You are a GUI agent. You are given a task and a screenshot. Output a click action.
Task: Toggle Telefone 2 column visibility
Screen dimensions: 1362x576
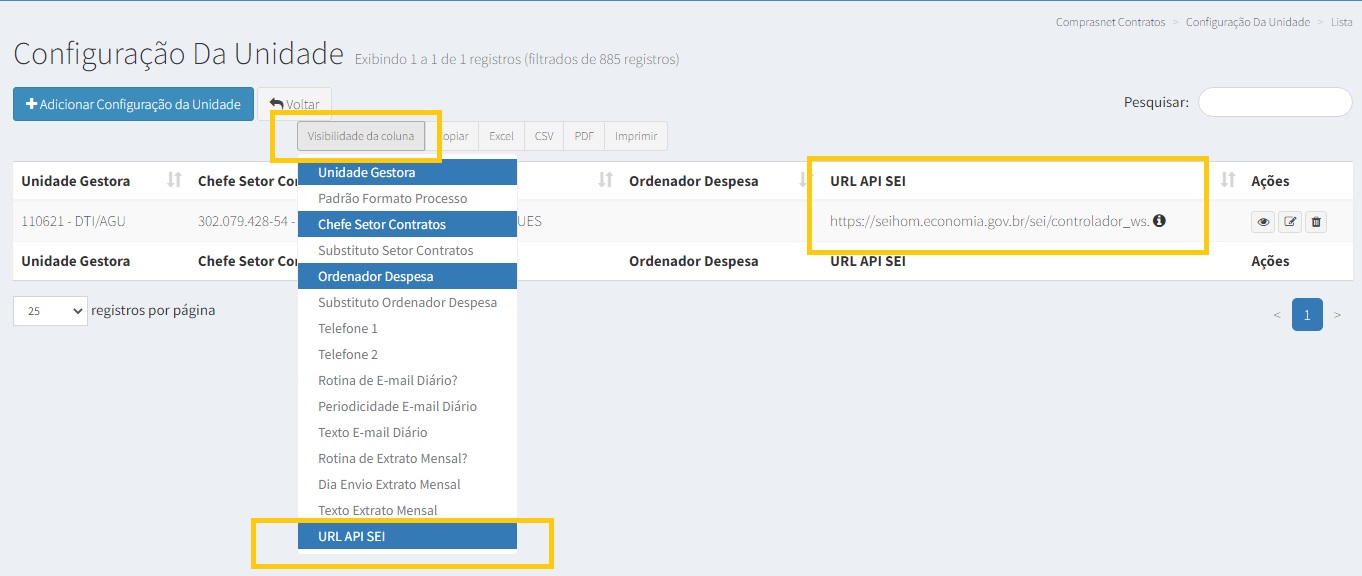point(407,354)
